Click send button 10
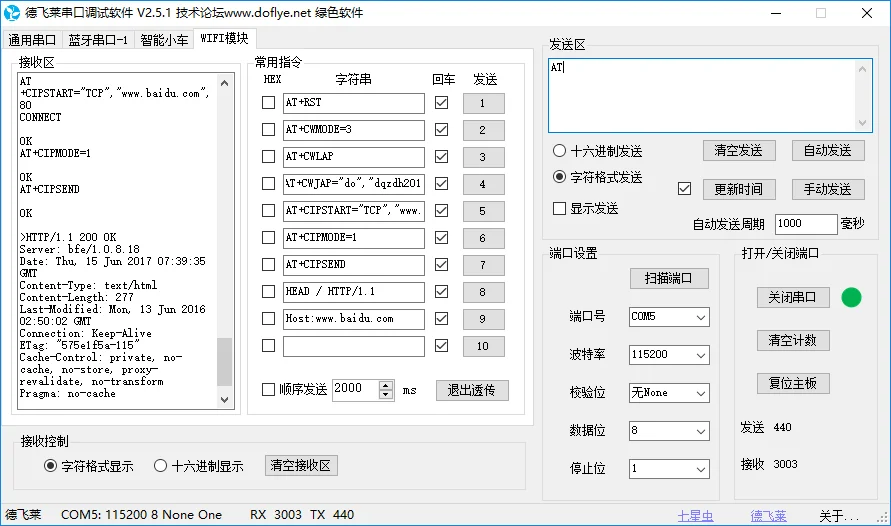This screenshot has height=526, width=891. pyautogui.click(x=483, y=346)
